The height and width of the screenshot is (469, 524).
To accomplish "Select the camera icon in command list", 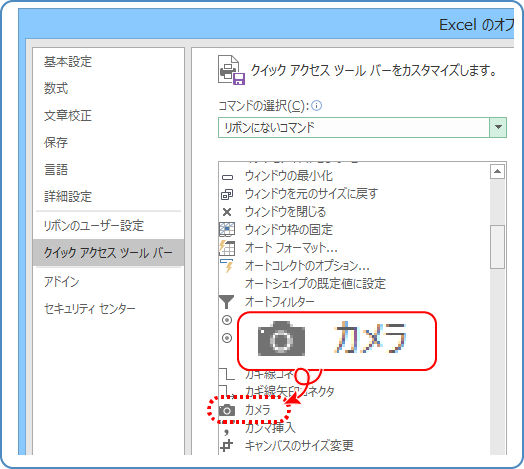I will tap(227, 410).
